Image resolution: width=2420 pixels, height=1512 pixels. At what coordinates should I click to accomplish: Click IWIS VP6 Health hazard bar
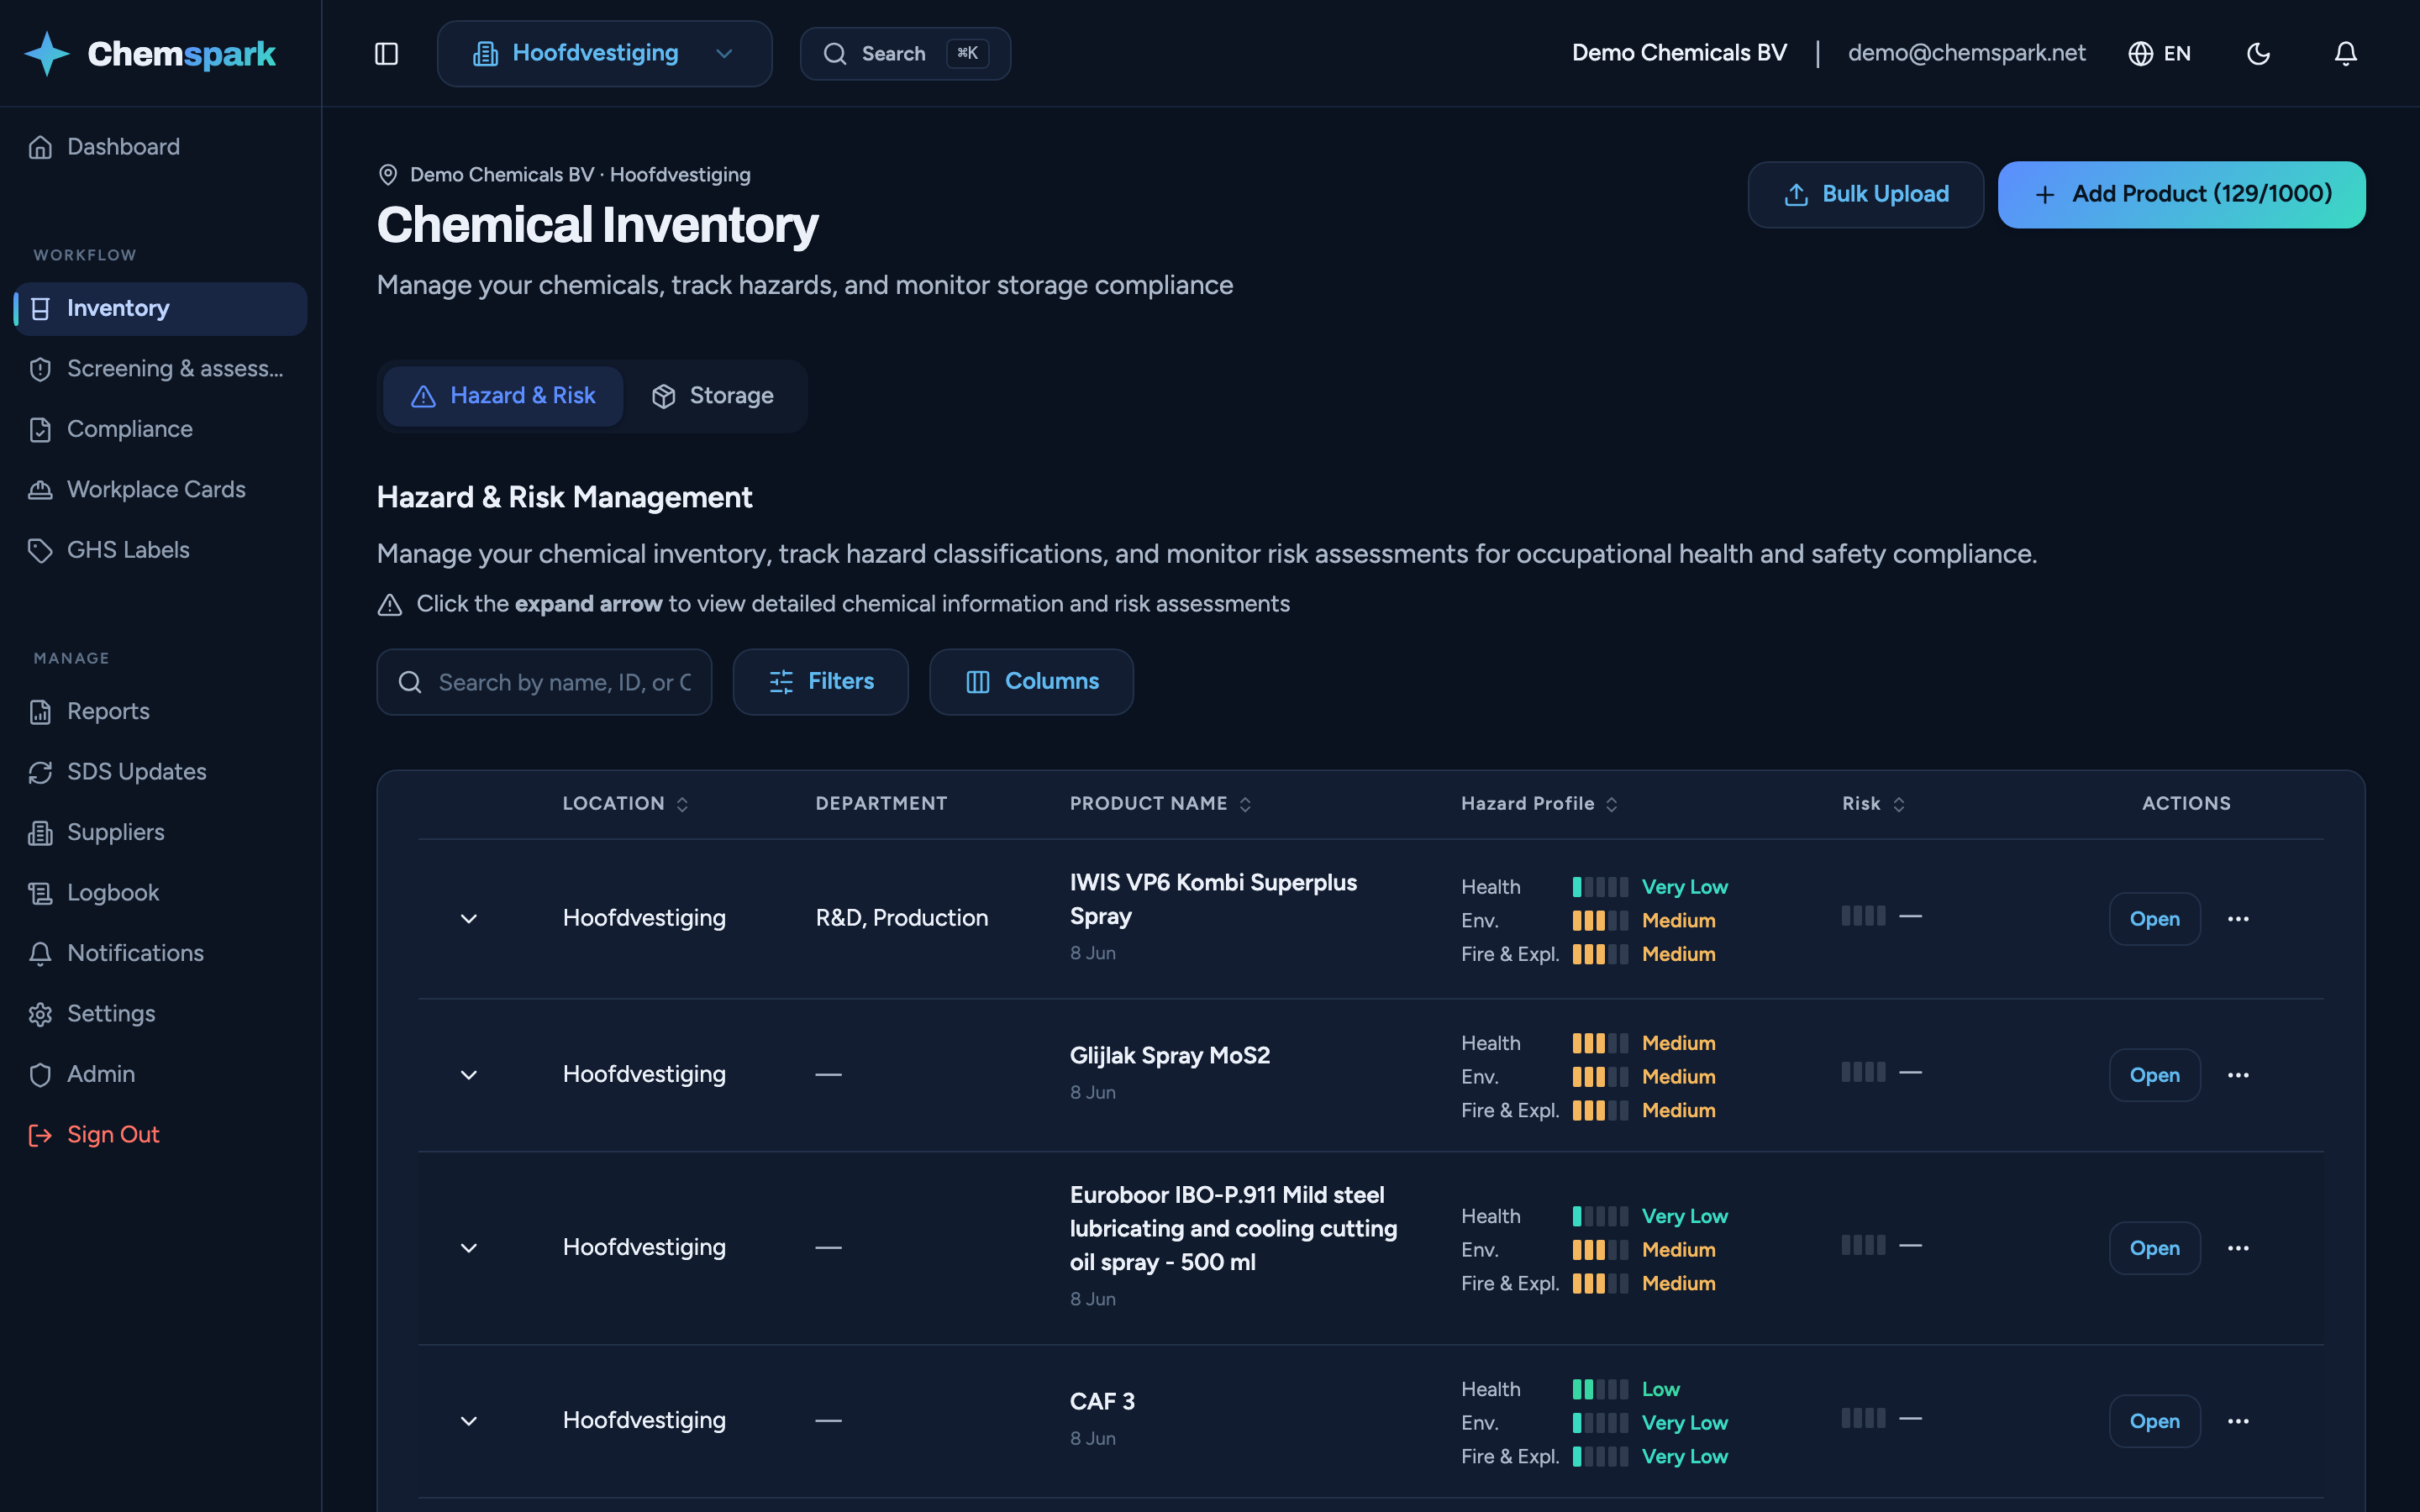1600,887
